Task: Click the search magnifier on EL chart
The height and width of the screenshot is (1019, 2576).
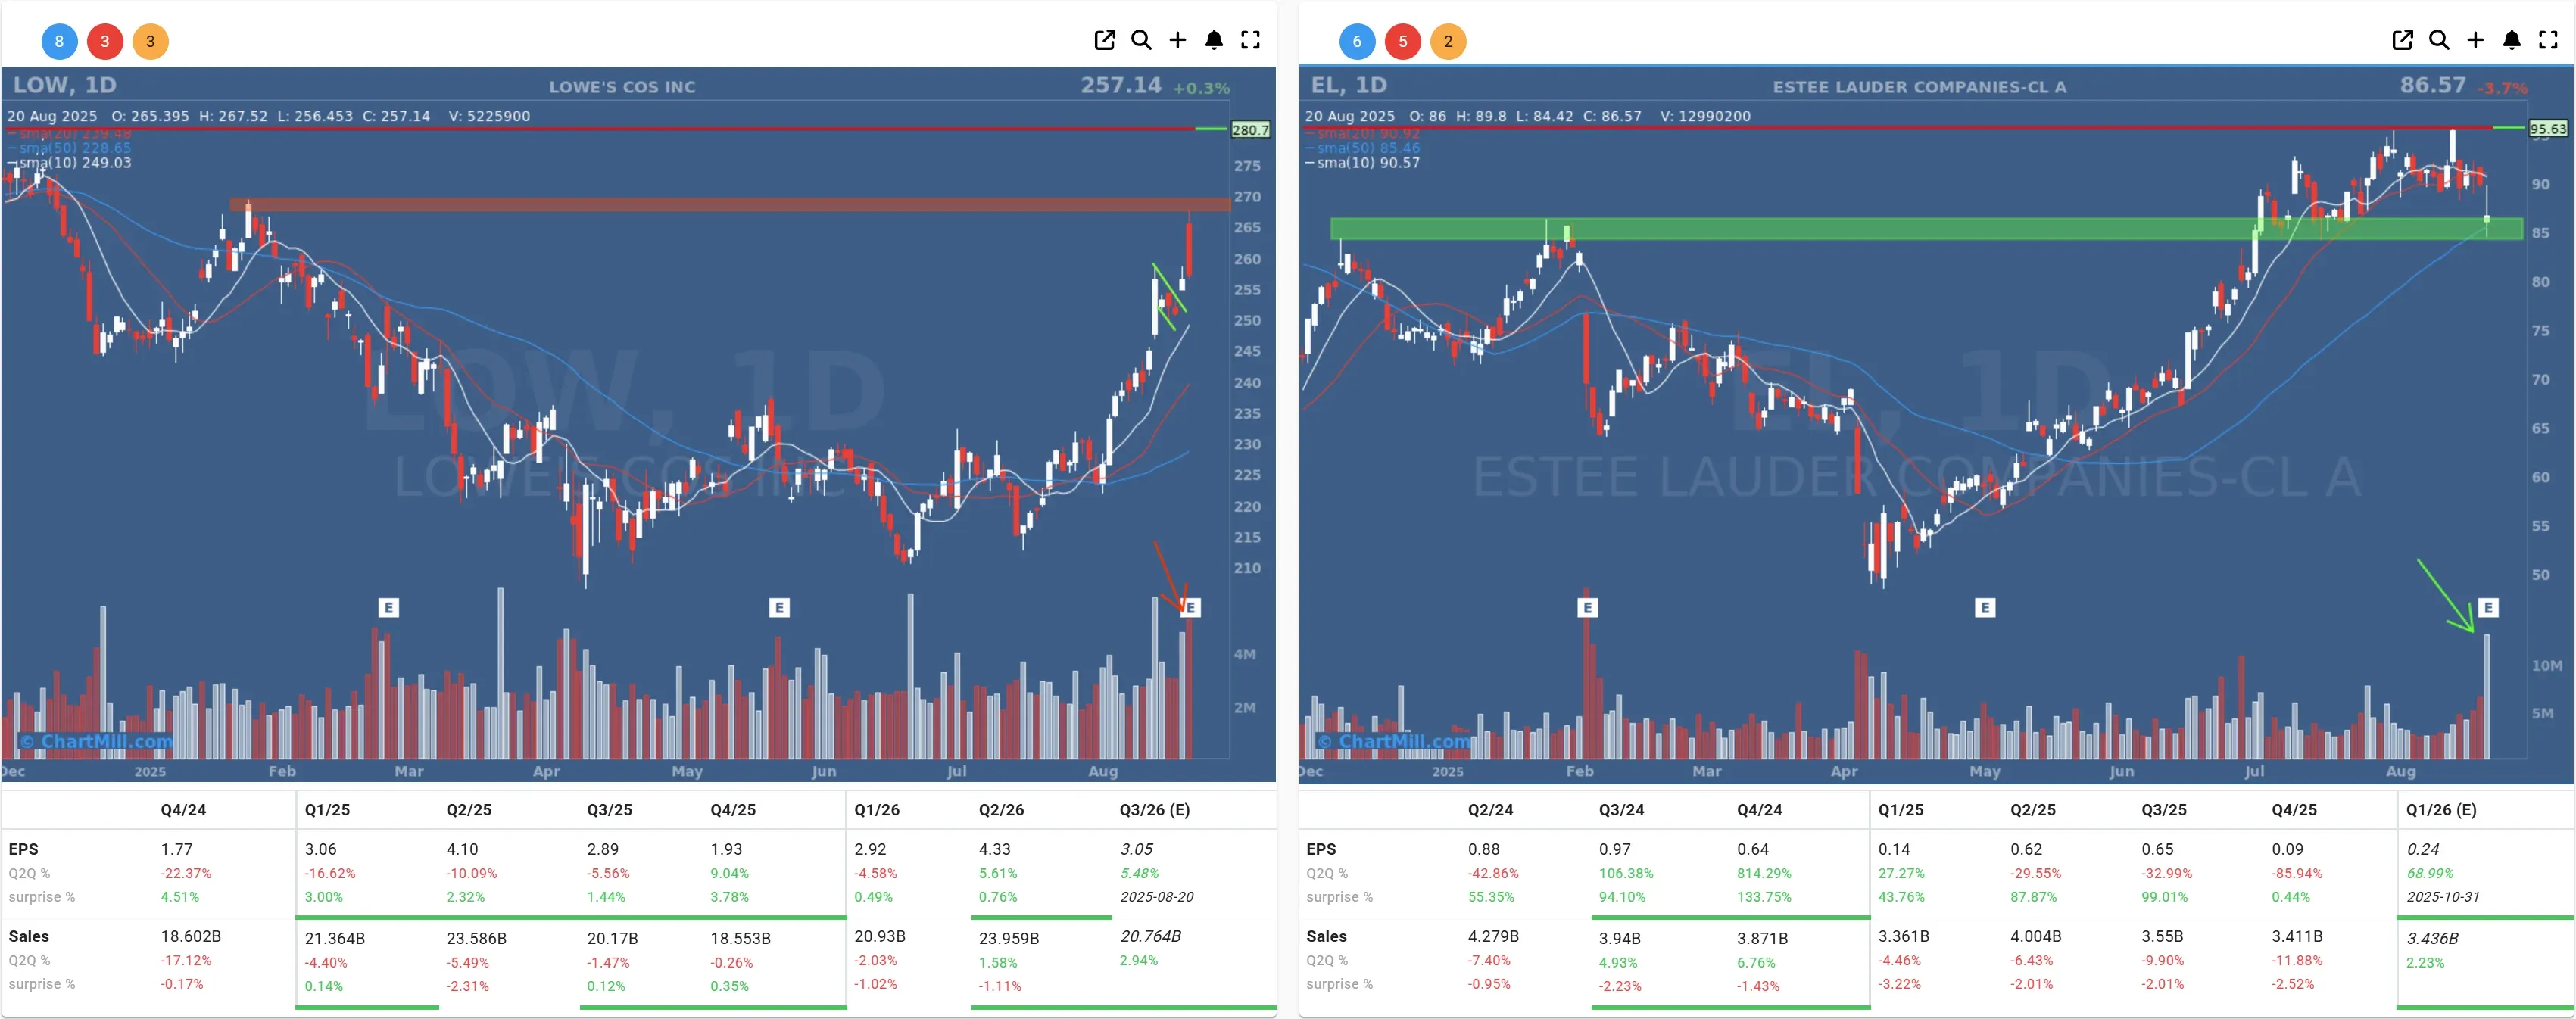Action: pyautogui.click(x=2439, y=40)
